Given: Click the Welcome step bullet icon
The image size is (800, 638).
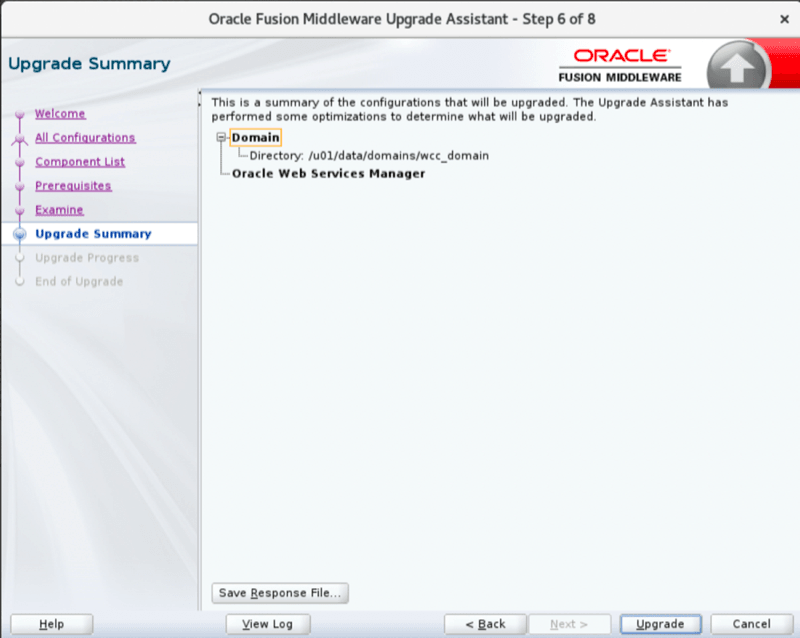Looking at the screenshot, I should coord(20,114).
